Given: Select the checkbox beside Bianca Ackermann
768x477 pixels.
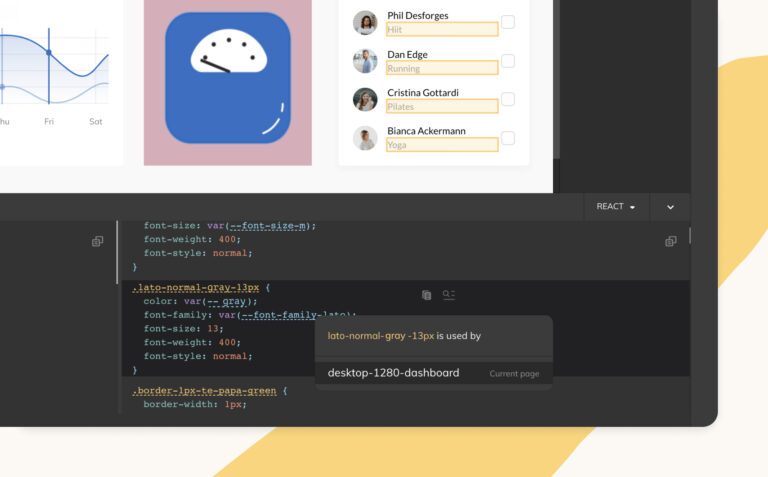Looking at the screenshot, I should point(508,138).
